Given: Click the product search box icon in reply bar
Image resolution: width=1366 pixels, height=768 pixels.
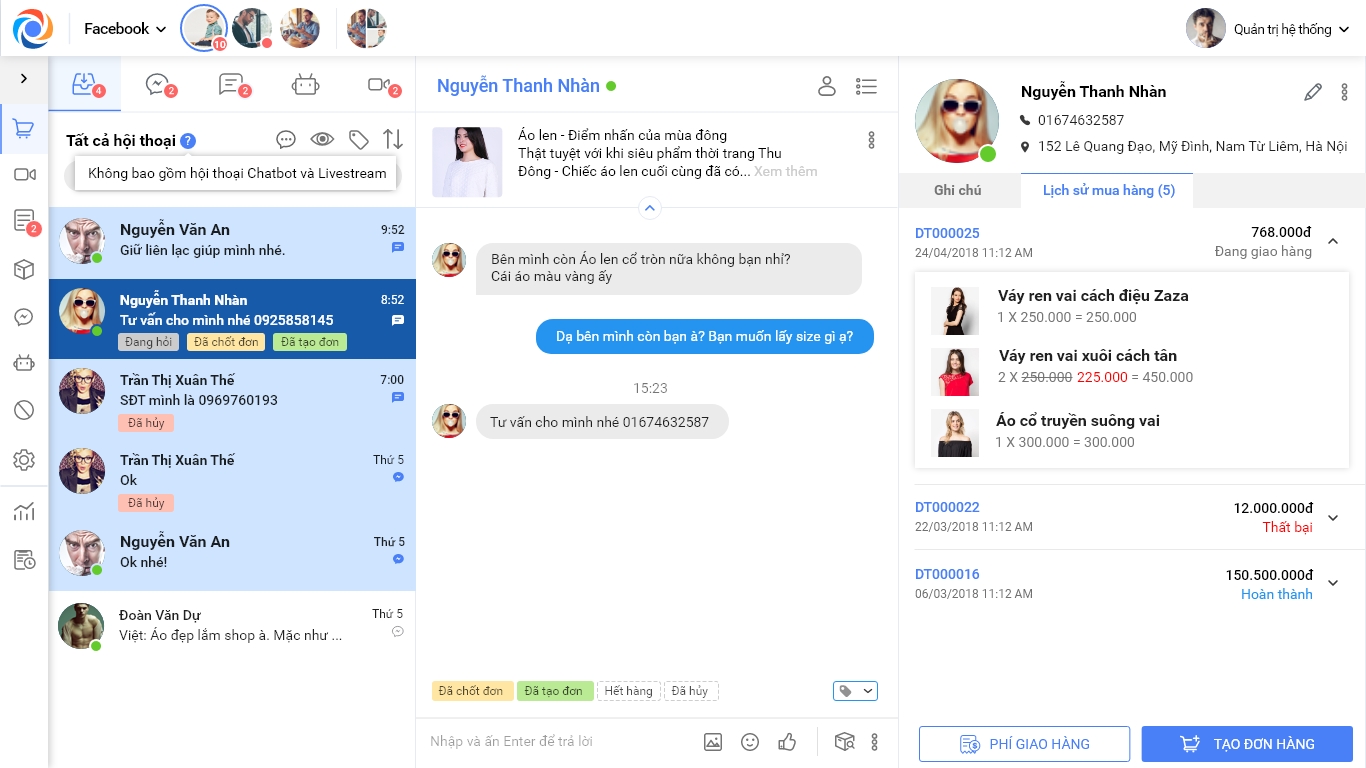Looking at the screenshot, I should (845, 742).
